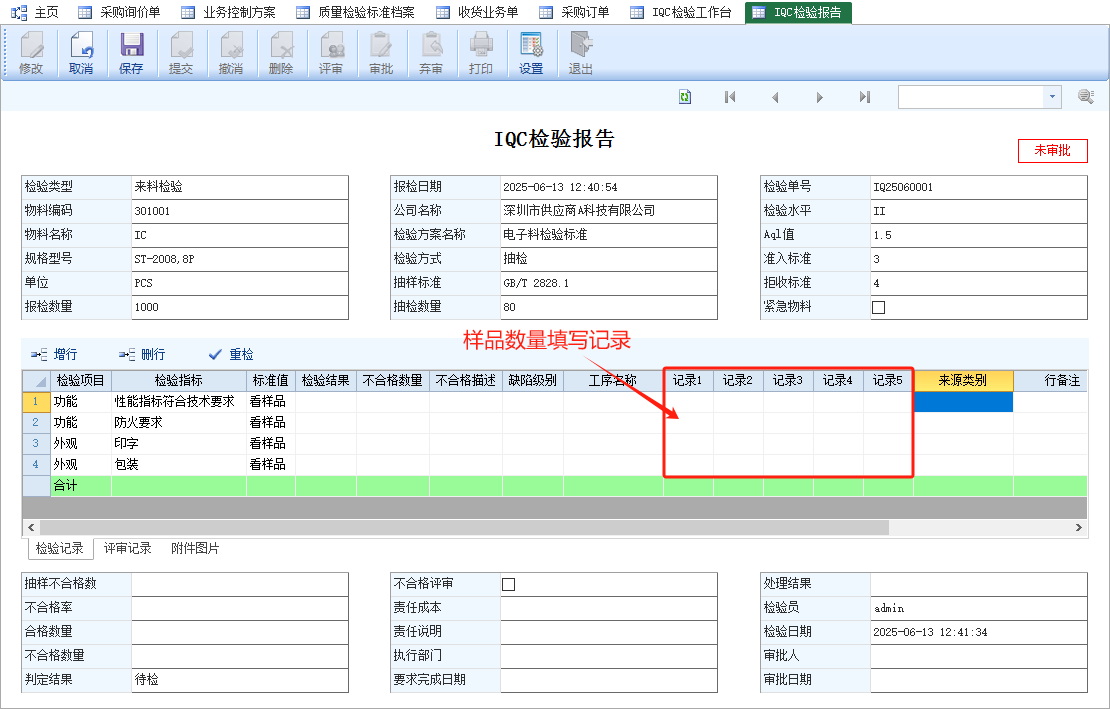This screenshot has height=709, width=1110.
Task: Click the 提交 submit icon
Action: coord(181,53)
